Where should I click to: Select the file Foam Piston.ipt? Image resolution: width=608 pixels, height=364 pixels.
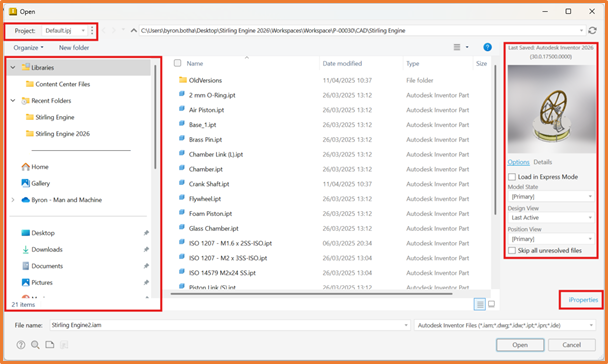tap(210, 213)
